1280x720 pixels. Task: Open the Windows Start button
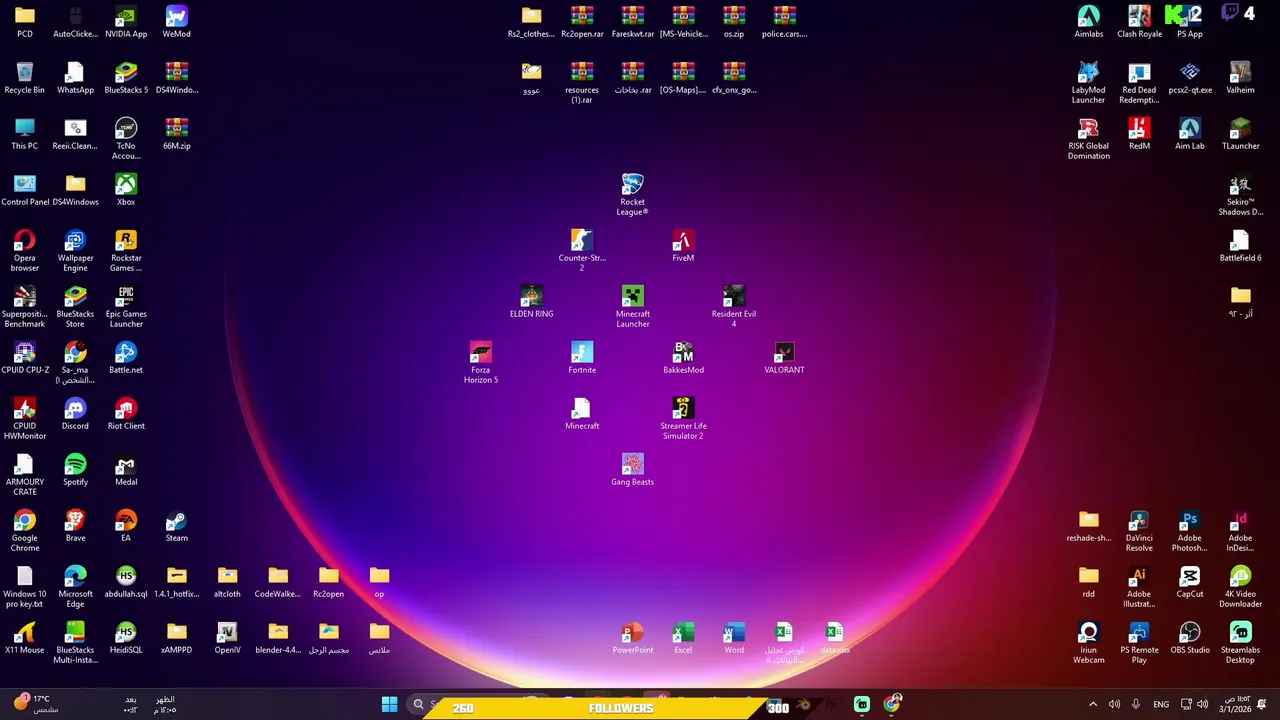point(389,705)
